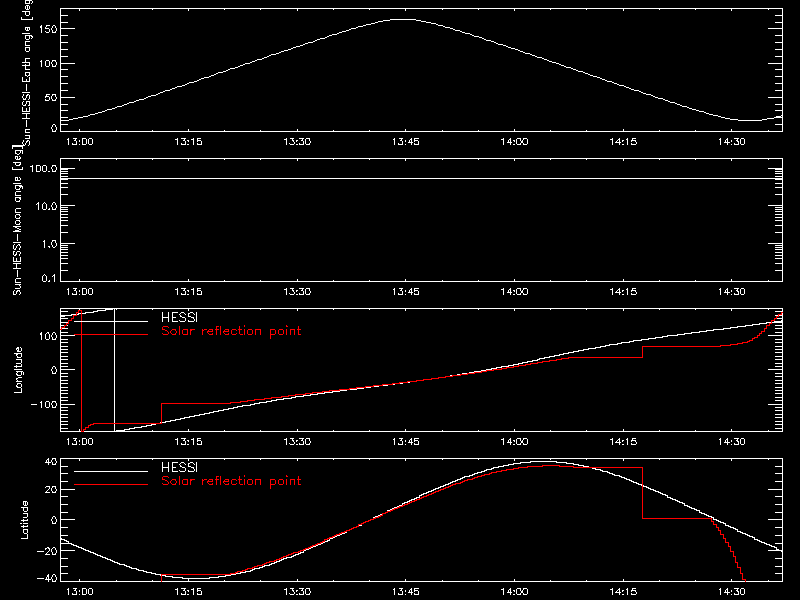Click the -100 tick label on the Longitude axis

44,404
